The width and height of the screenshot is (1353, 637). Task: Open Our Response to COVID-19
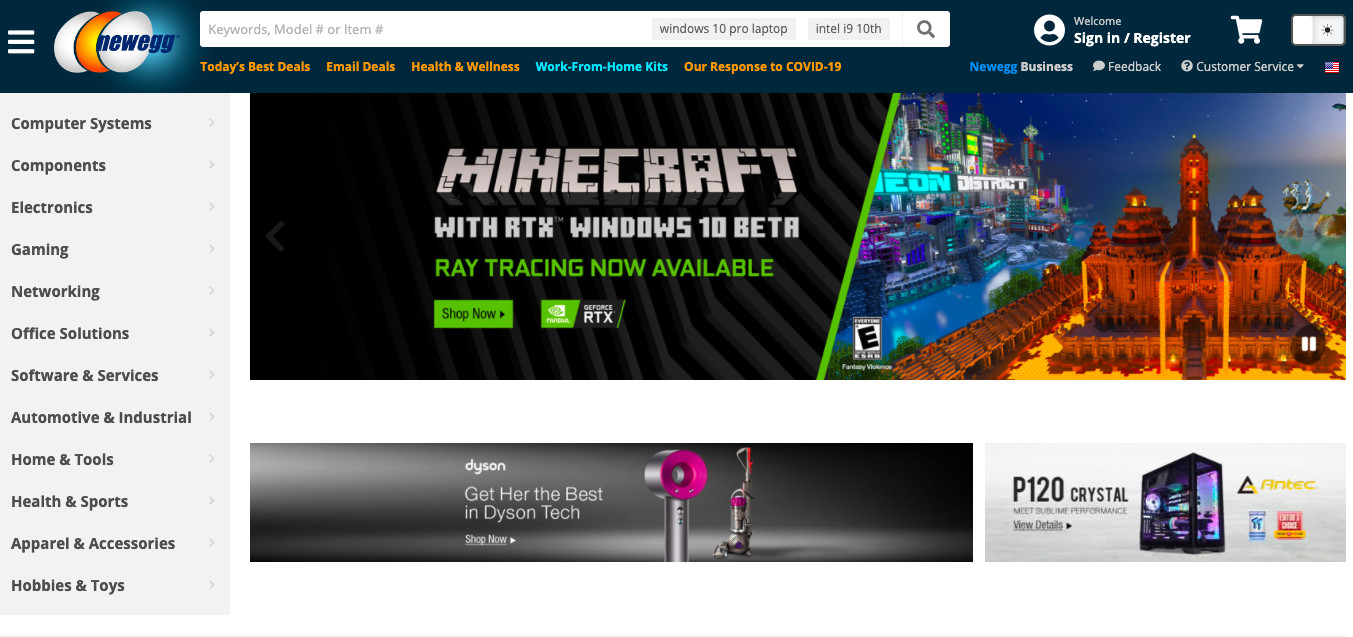(x=762, y=66)
